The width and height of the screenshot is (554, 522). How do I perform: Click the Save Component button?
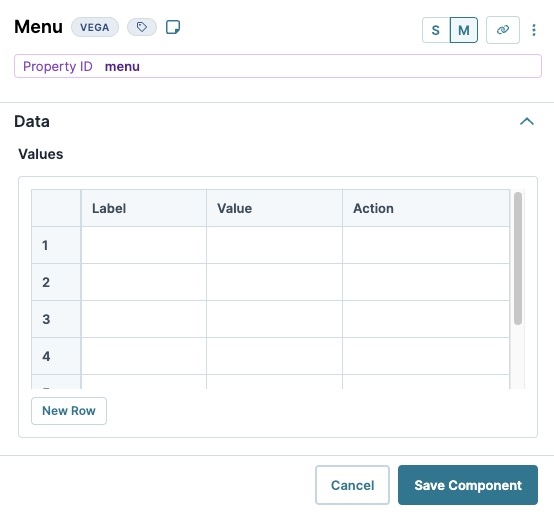click(468, 485)
